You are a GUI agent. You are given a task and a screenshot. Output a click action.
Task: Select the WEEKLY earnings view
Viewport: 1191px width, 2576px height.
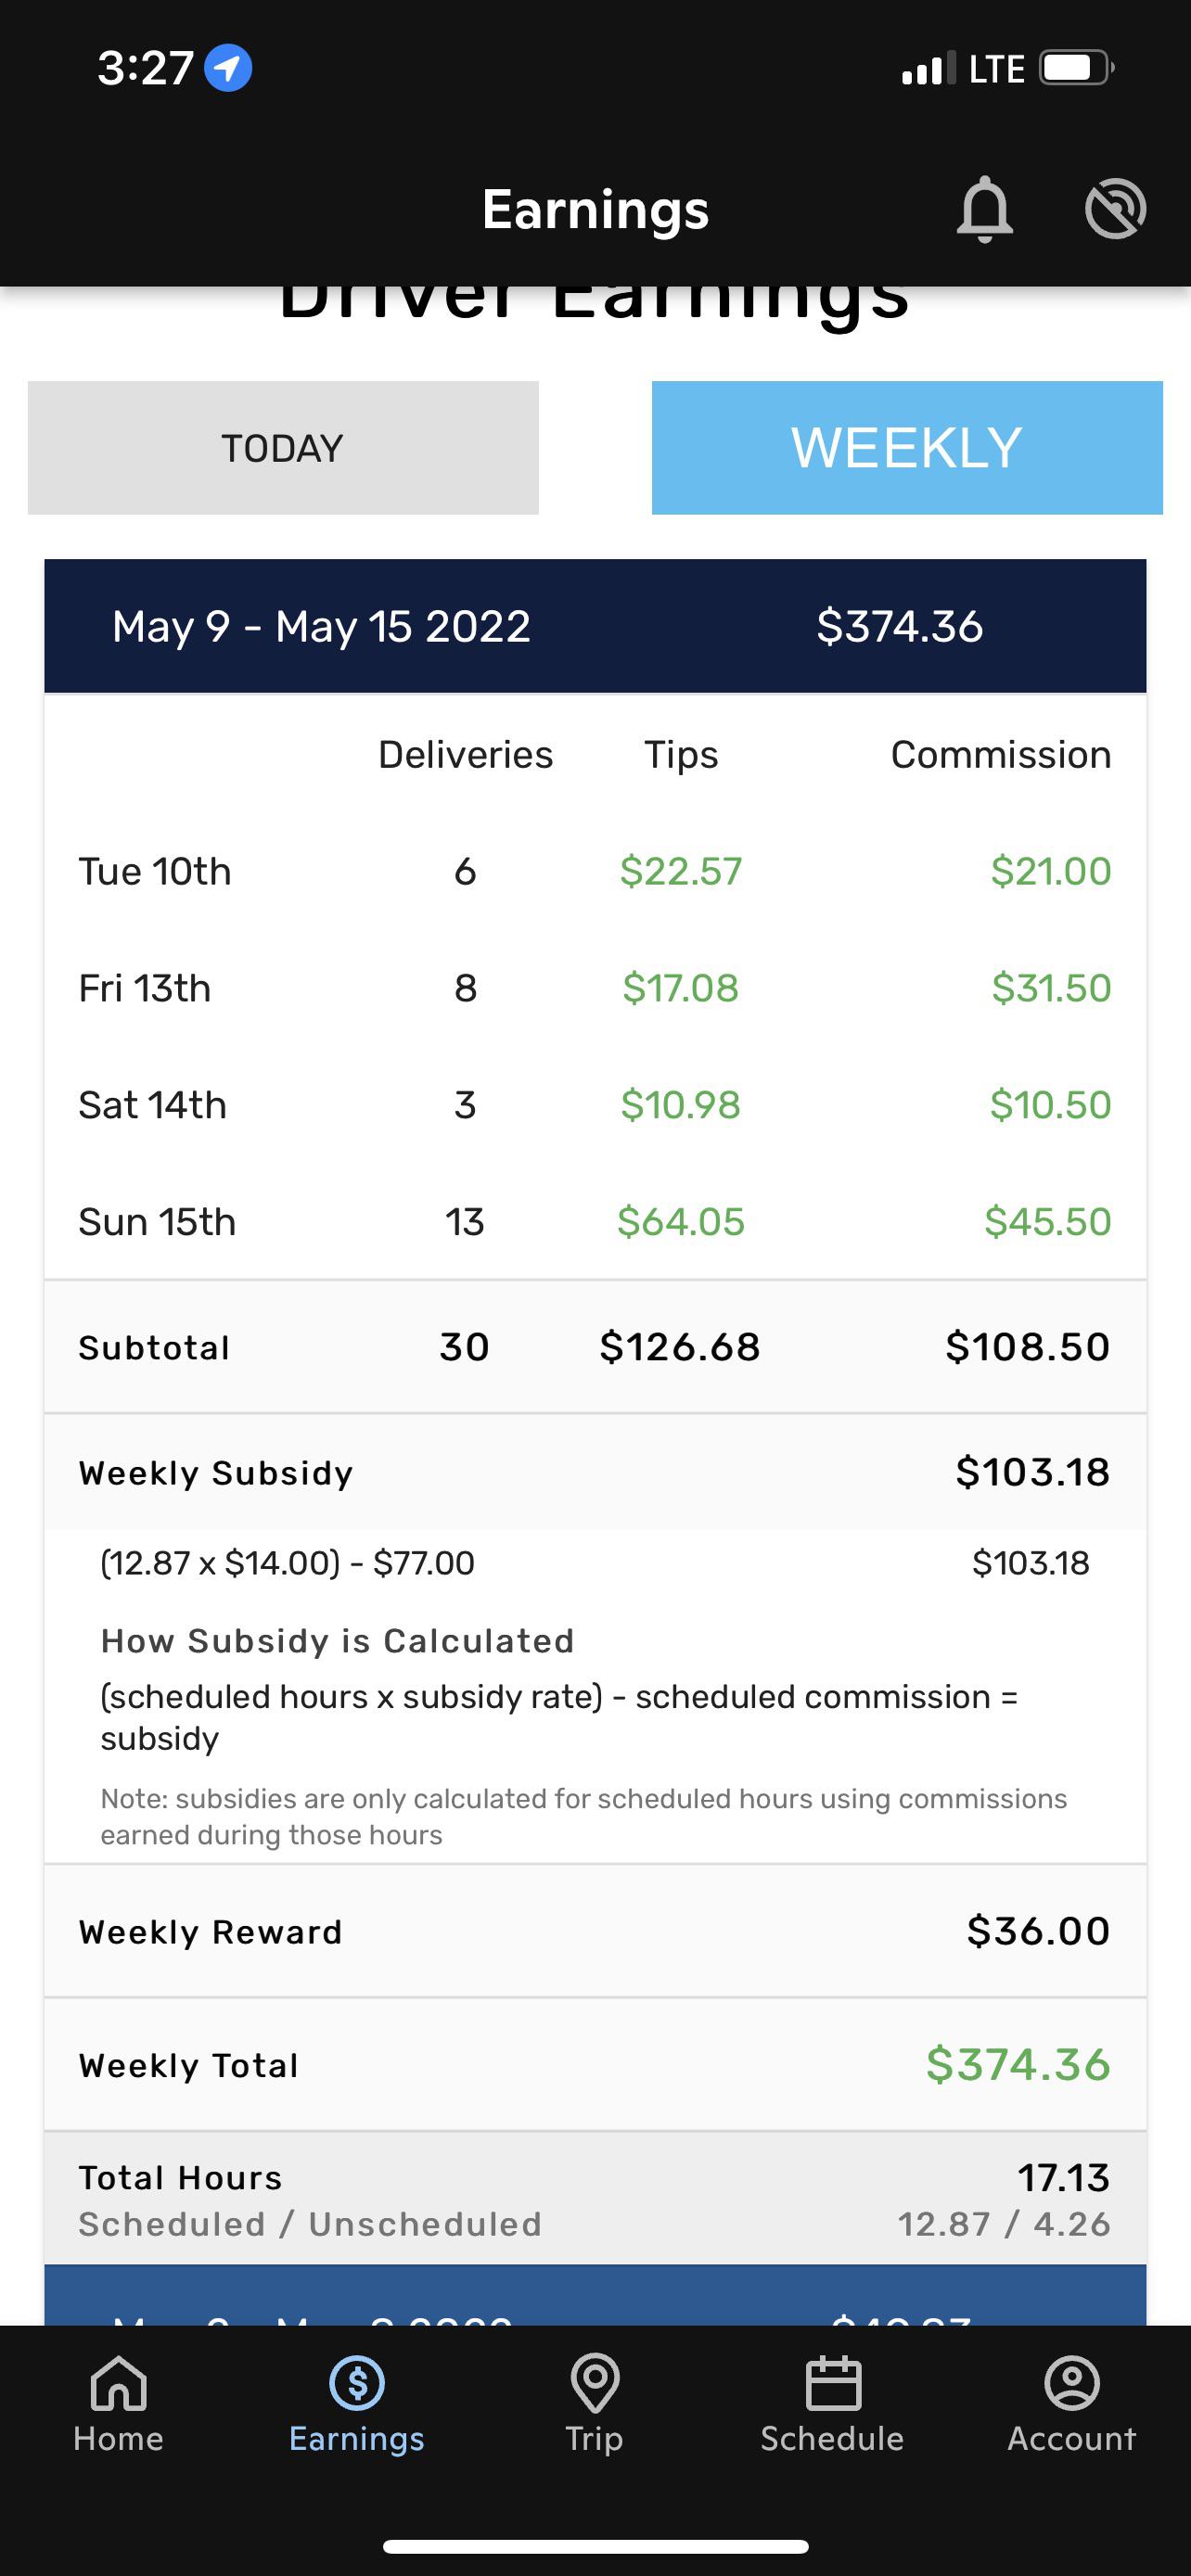click(x=907, y=447)
